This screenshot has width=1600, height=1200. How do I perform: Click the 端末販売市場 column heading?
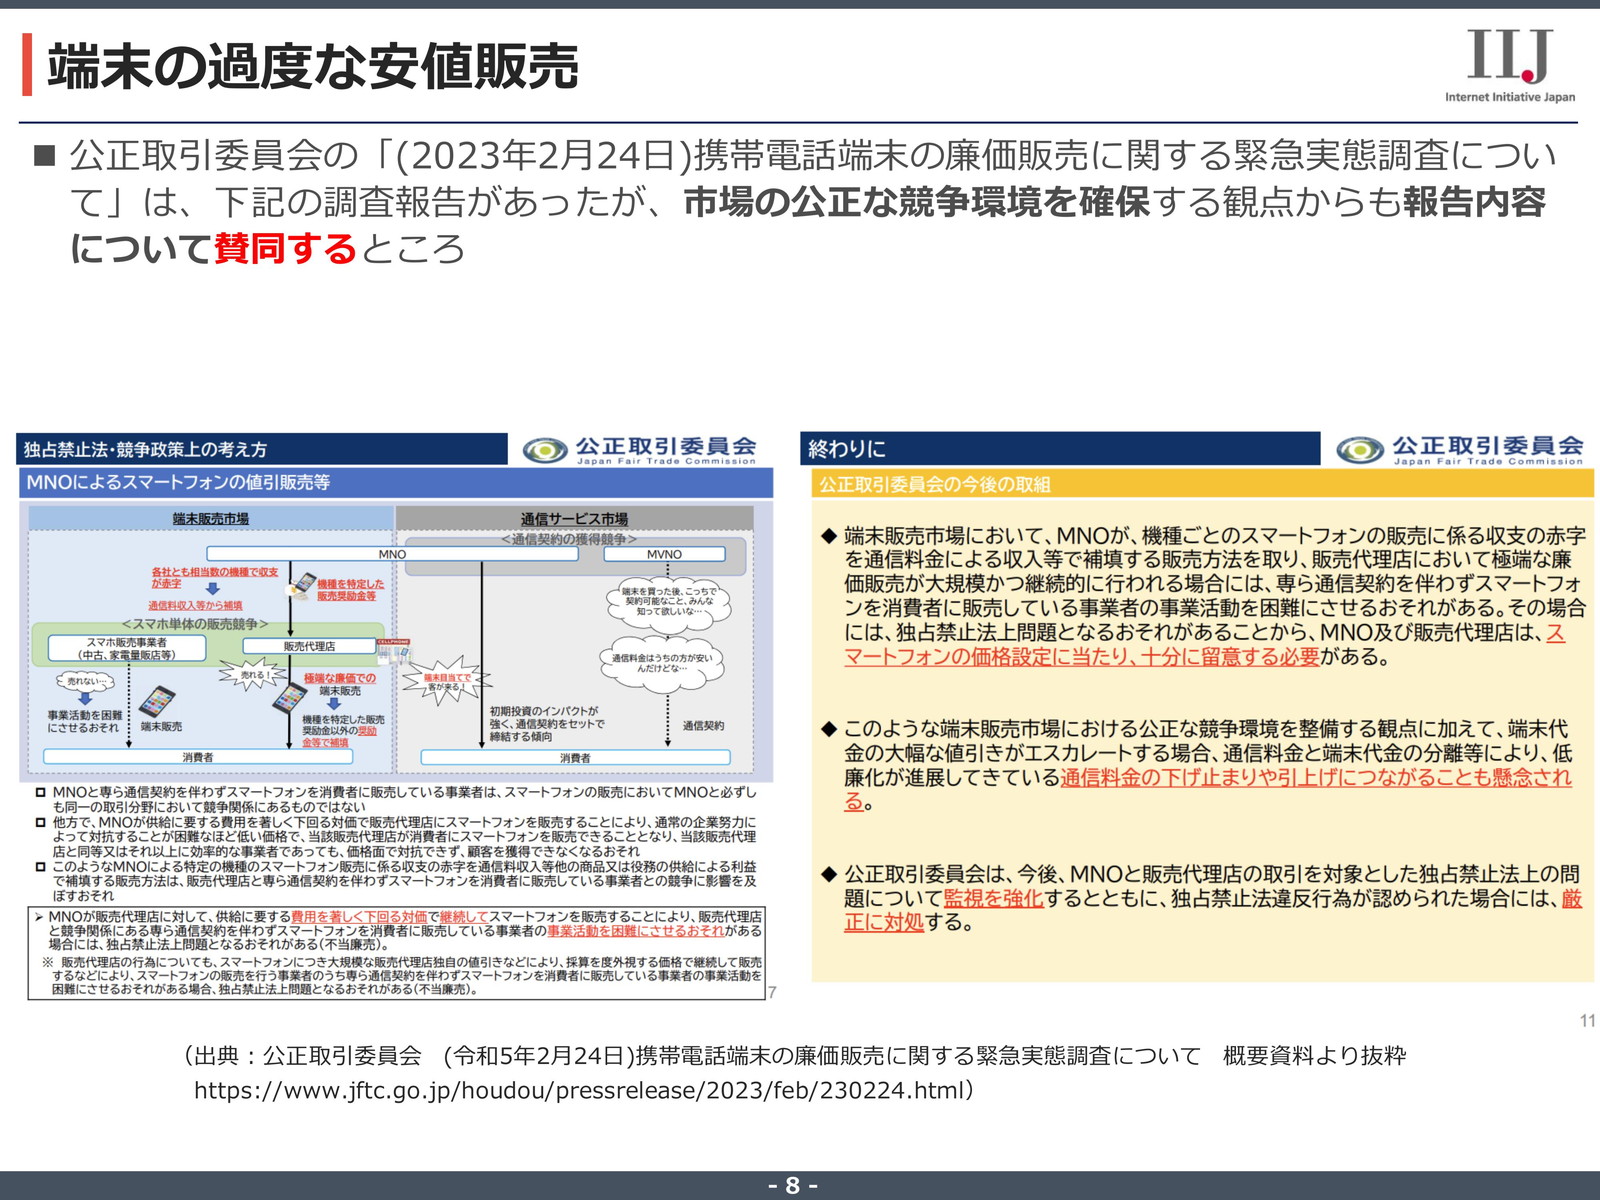pos(211,519)
